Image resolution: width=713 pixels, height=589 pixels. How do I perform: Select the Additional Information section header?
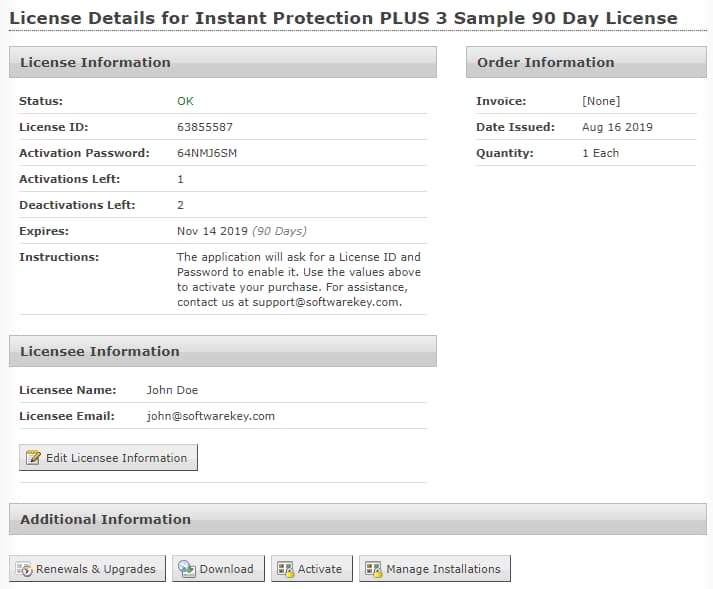[x=358, y=519]
